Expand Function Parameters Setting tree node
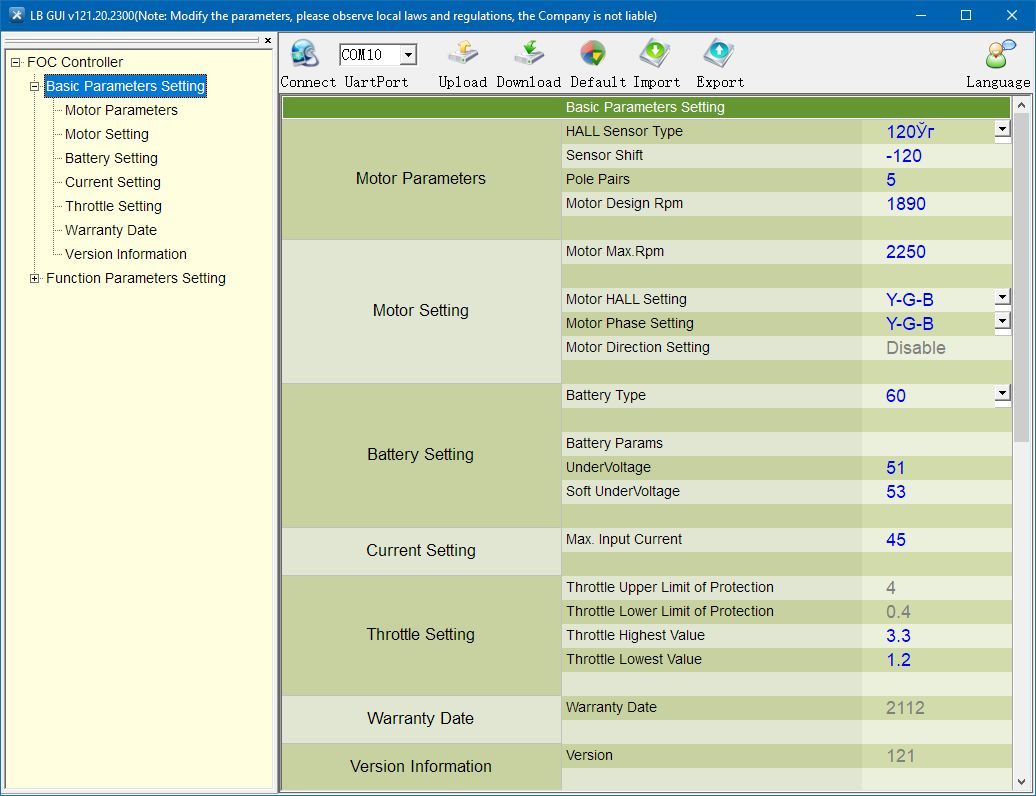This screenshot has width=1036, height=796. pyautogui.click(x=35, y=278)
